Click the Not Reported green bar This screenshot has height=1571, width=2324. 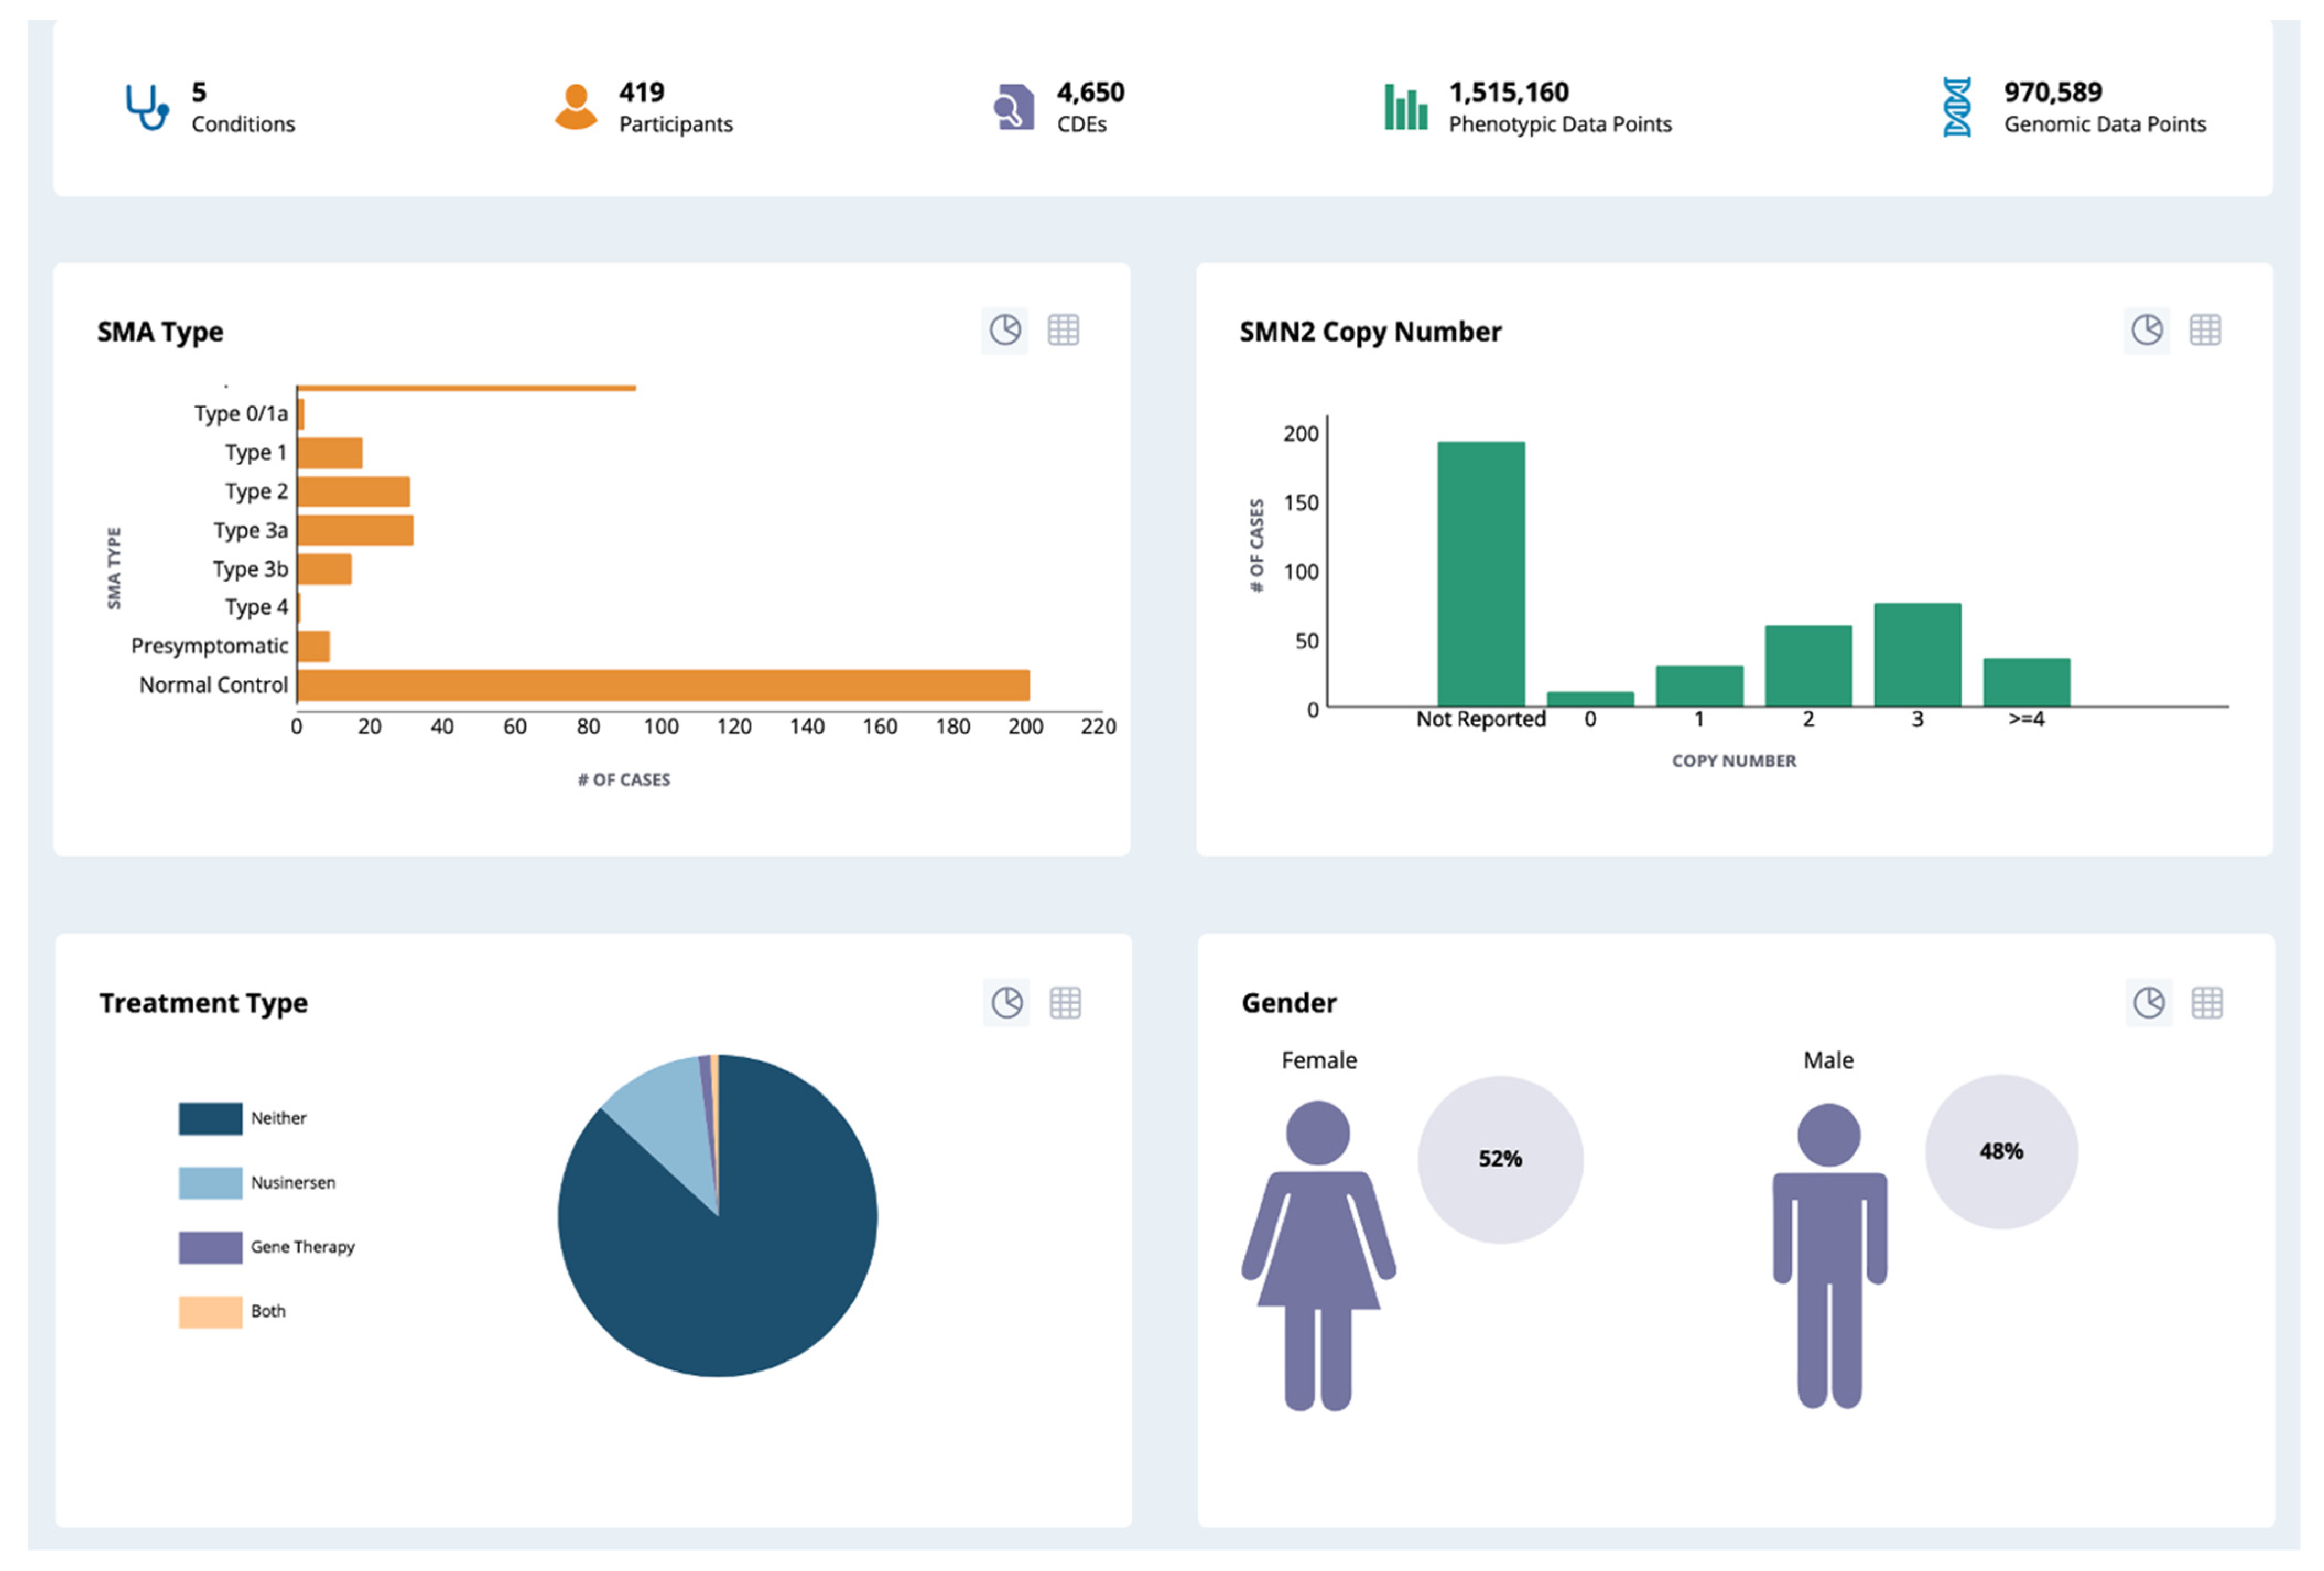pos(1480,573)
